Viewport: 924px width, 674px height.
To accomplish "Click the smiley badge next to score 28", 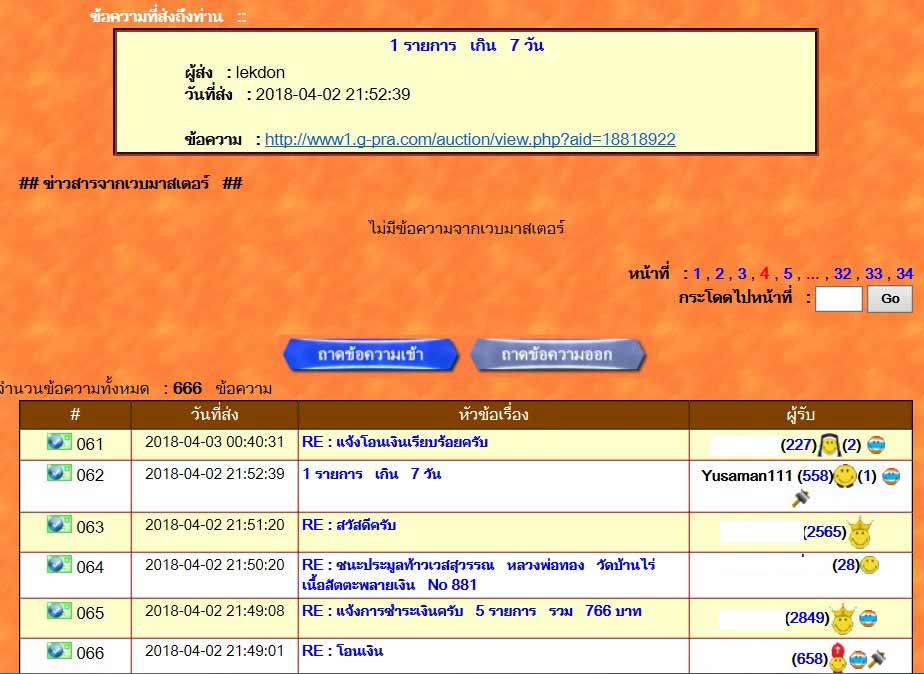I will pos(870,566).
